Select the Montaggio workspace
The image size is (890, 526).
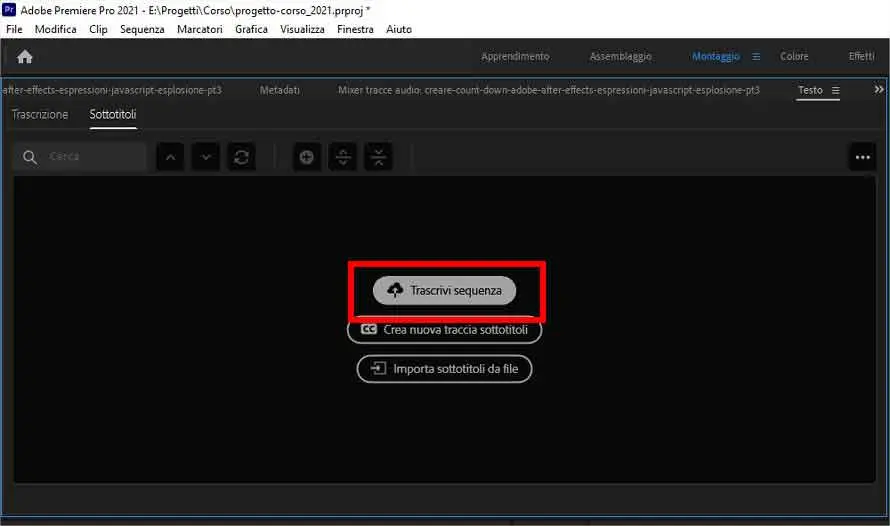tap(716, 57)
